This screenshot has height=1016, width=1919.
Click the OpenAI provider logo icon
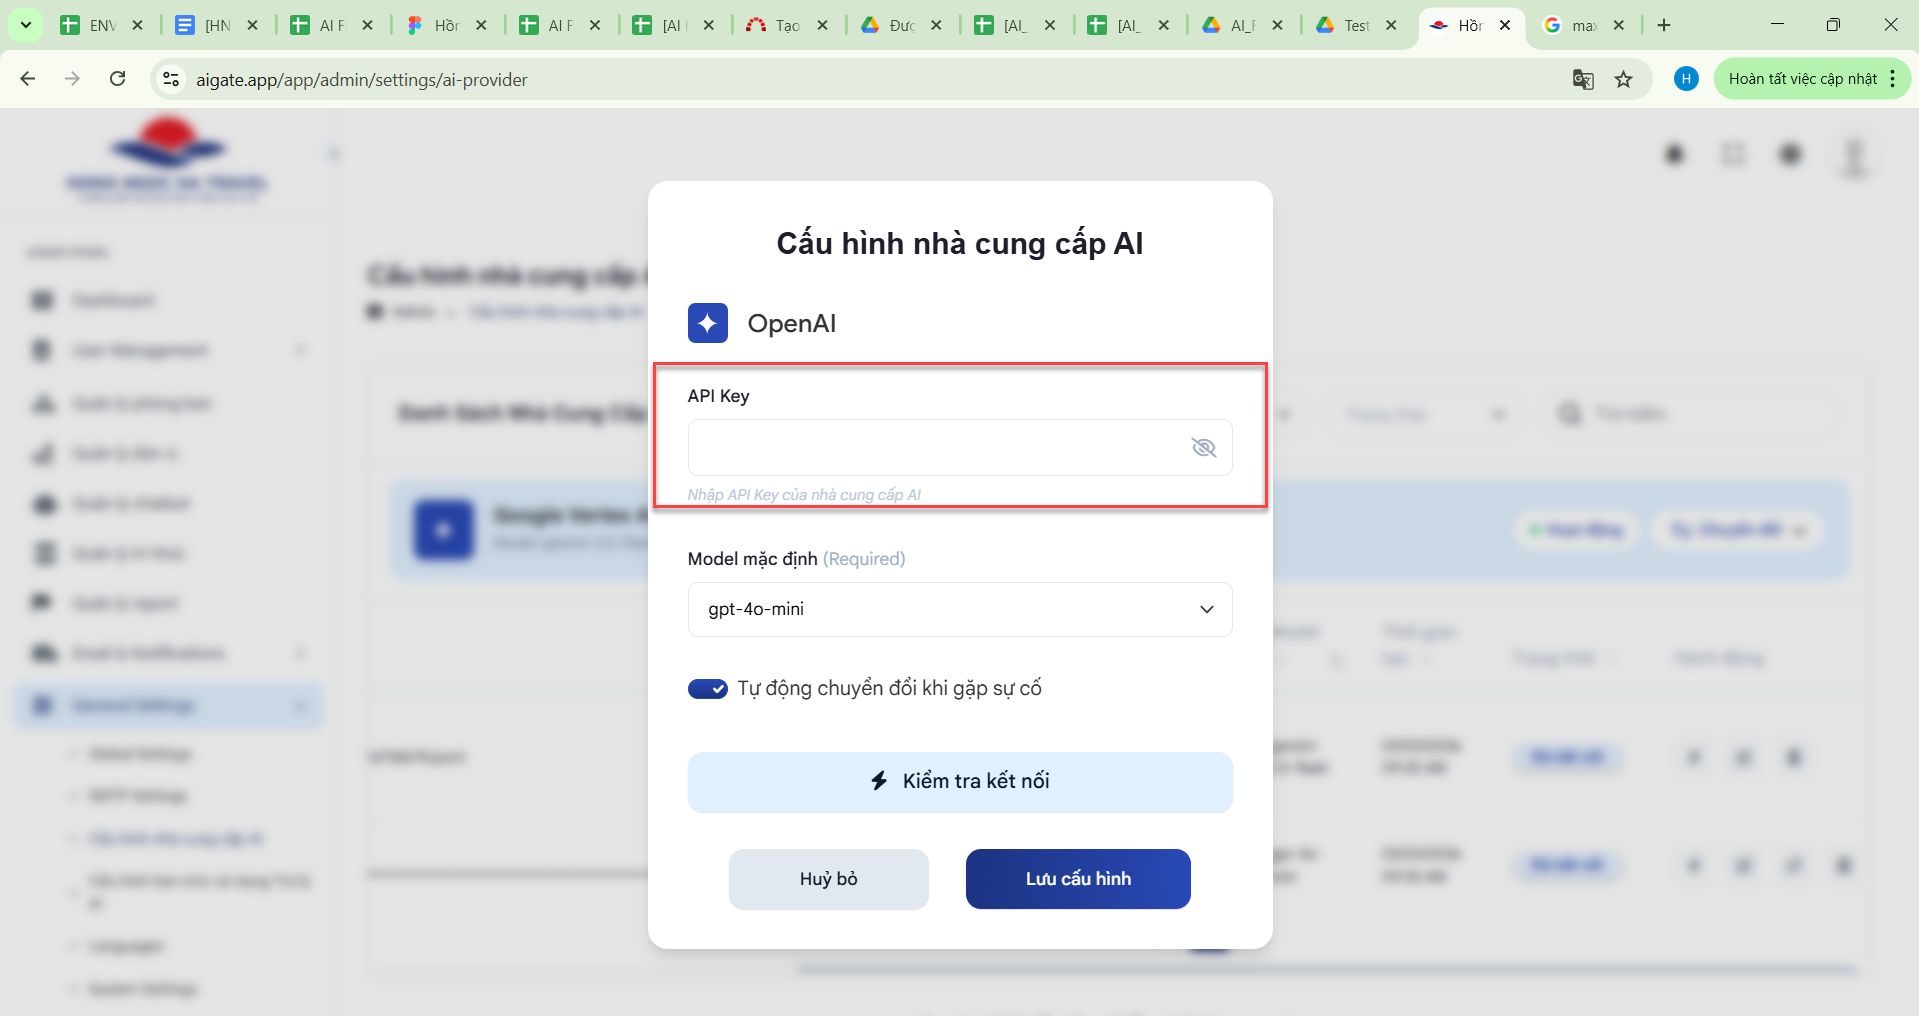707,323
